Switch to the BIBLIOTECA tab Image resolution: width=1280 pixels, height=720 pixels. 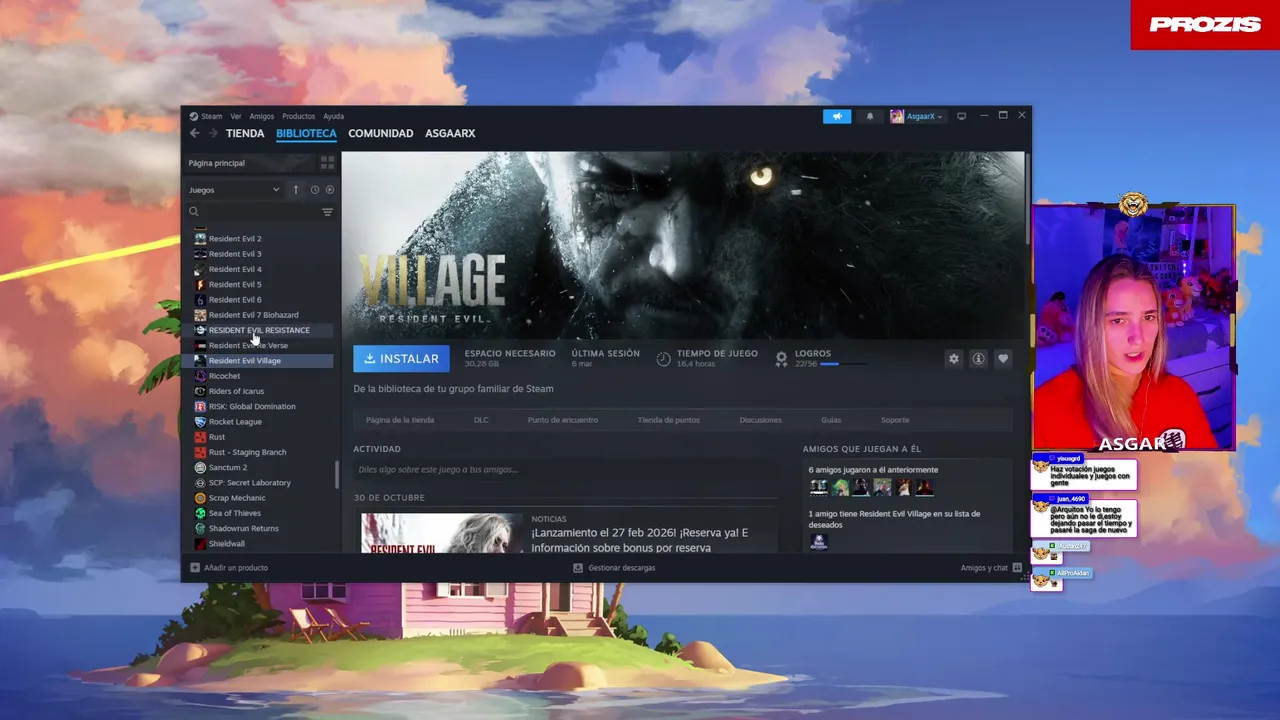[306, 133]
